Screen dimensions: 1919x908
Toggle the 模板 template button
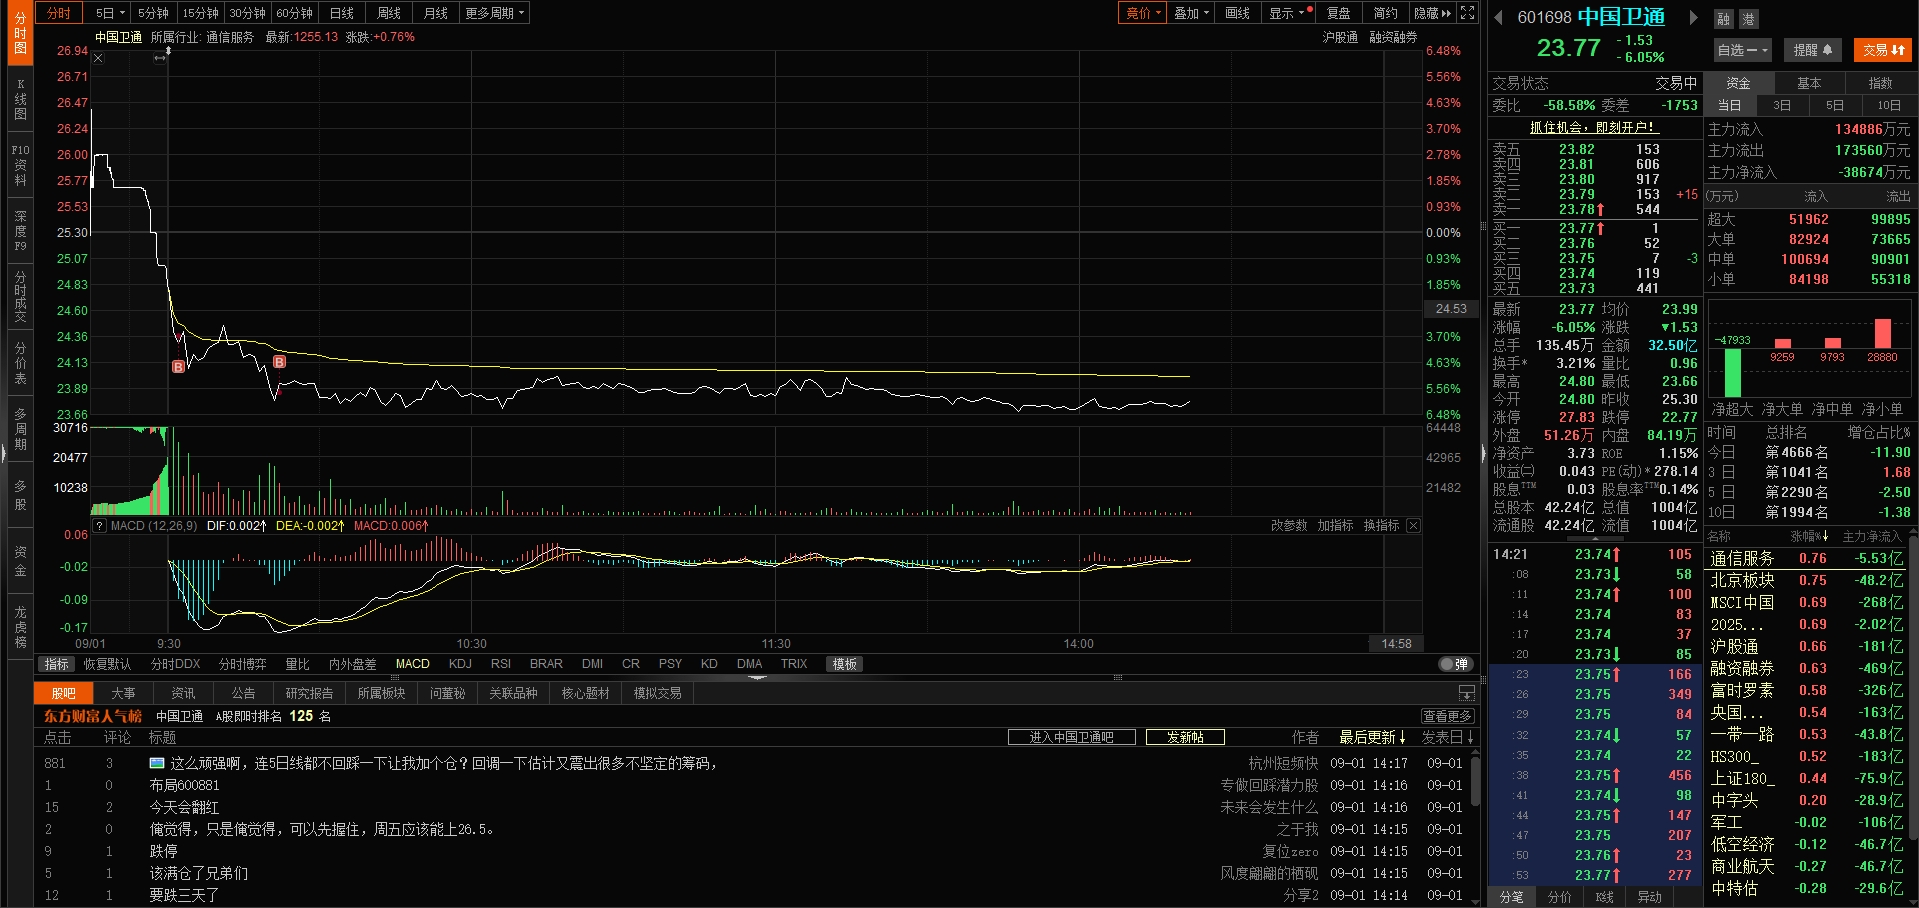pos(845,665)
